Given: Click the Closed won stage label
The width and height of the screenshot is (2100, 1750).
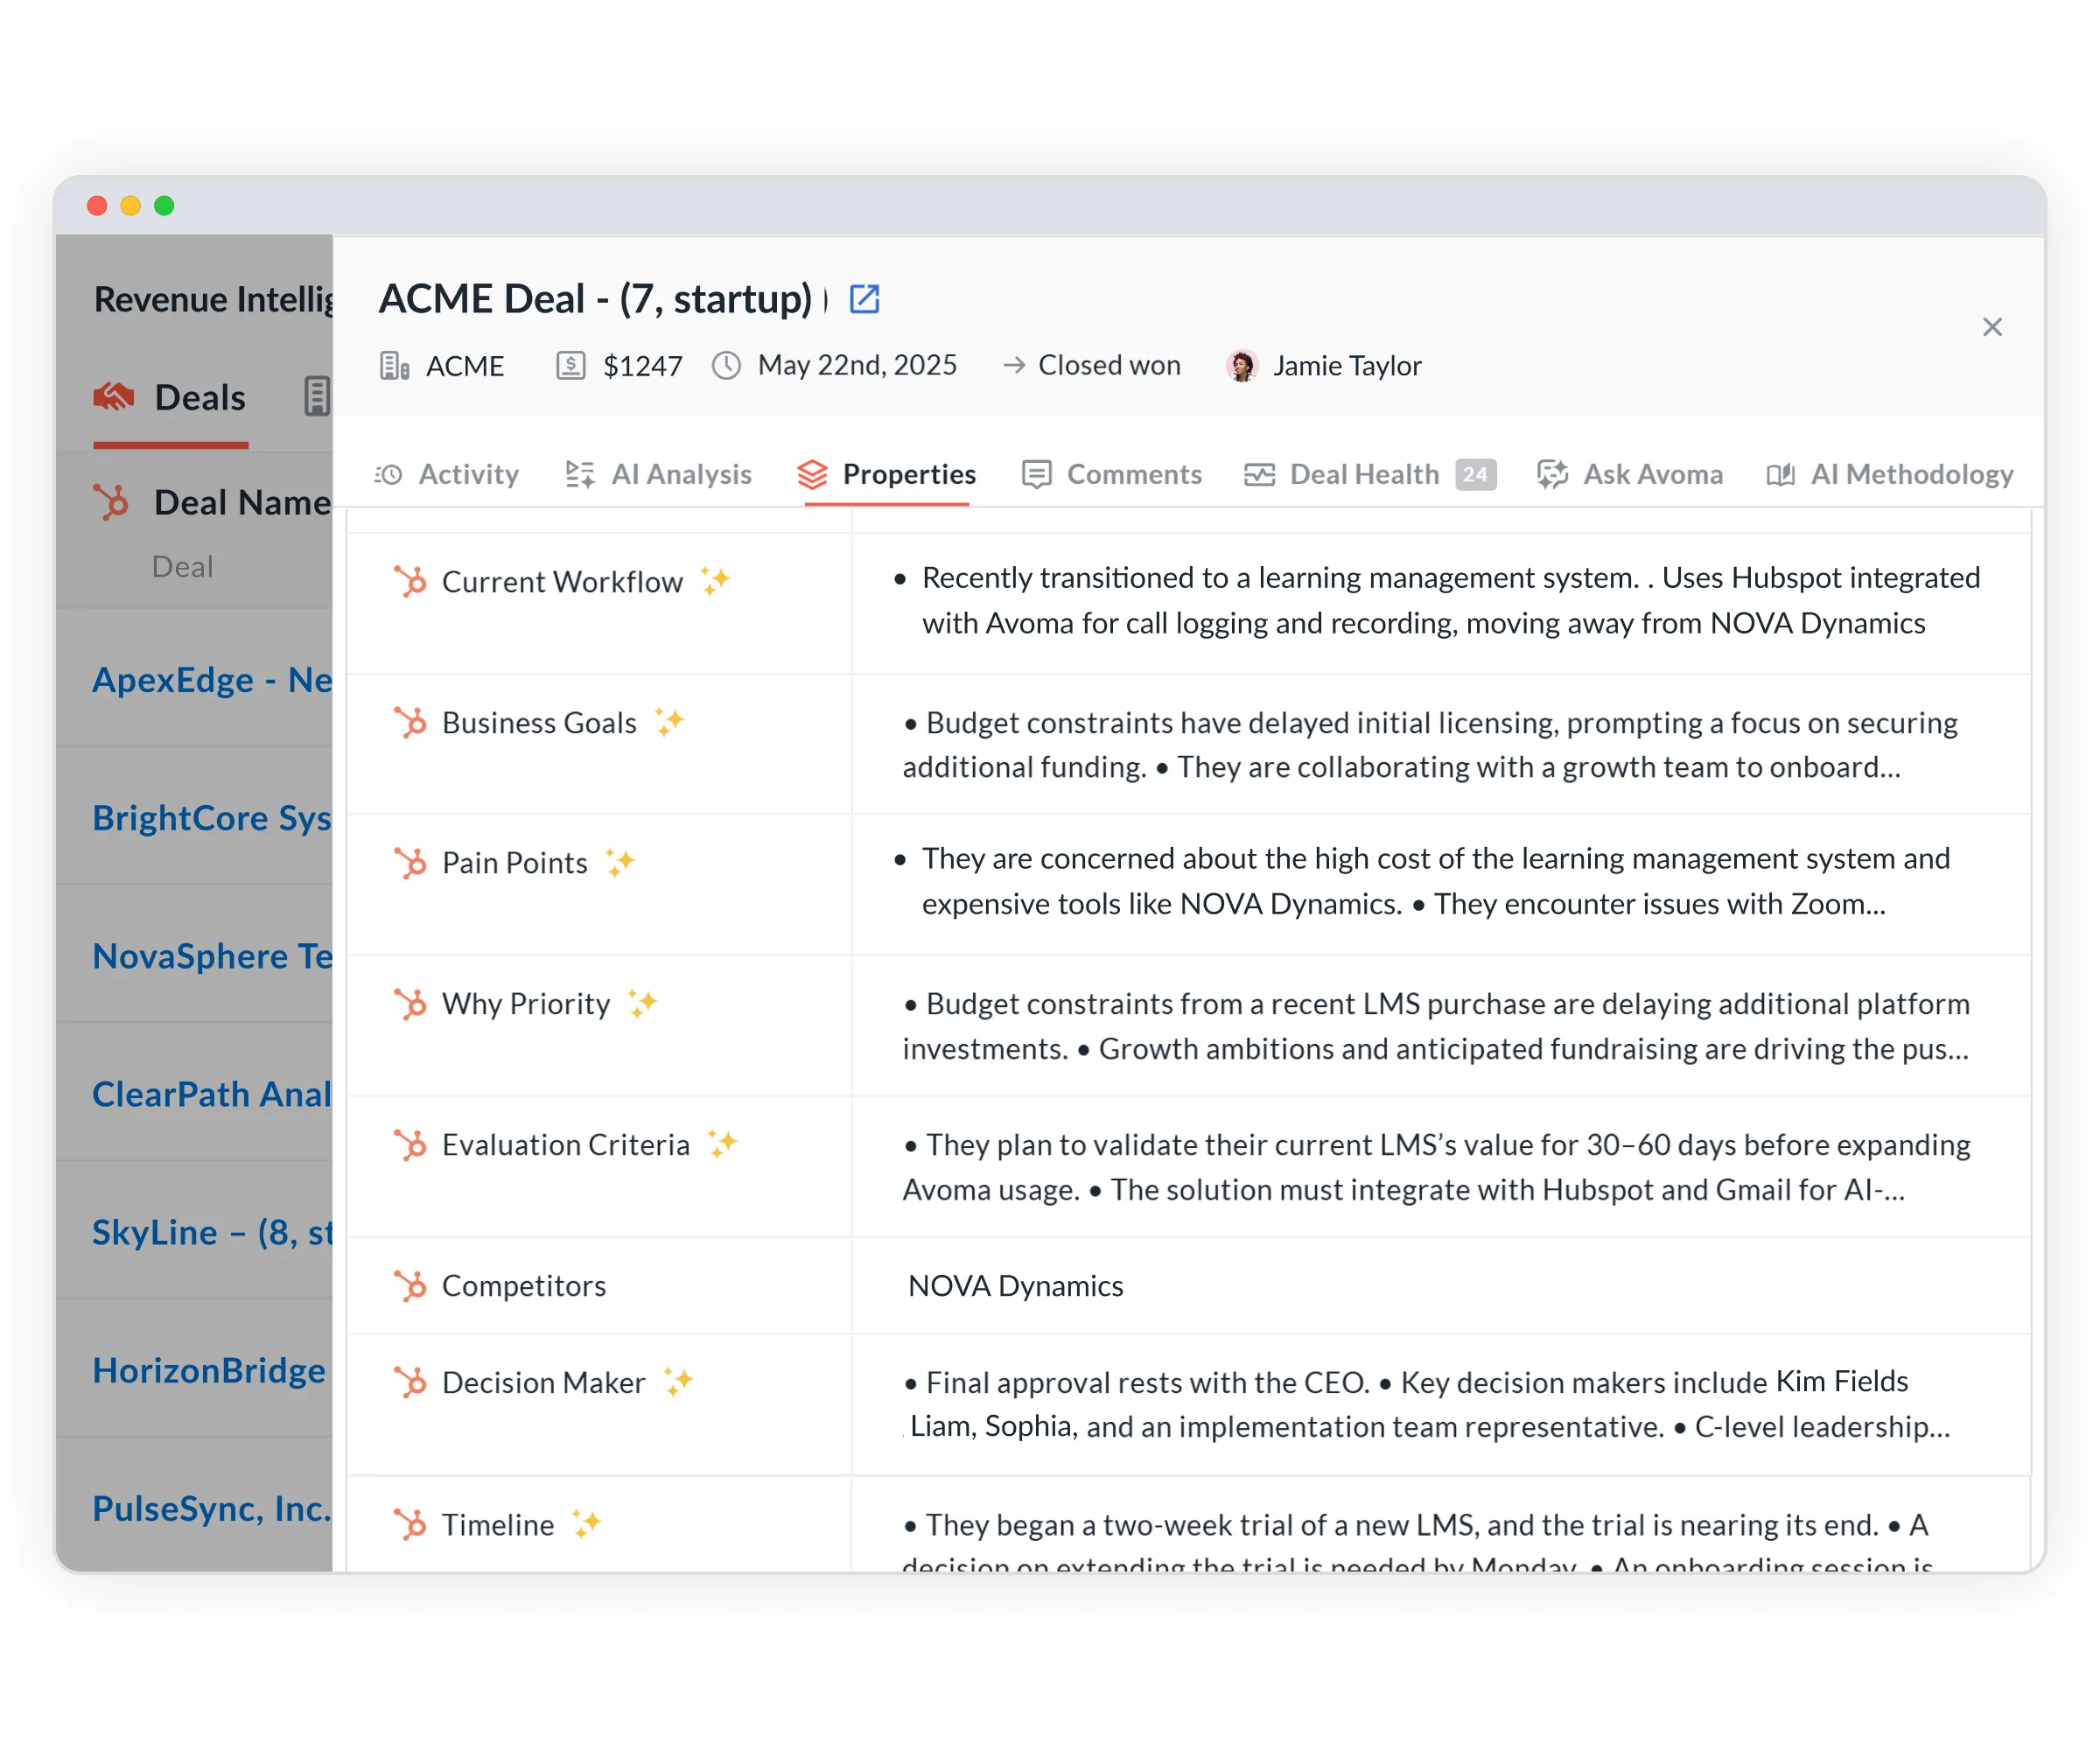Looking at the screenshot, I should tap(1108, 366).
